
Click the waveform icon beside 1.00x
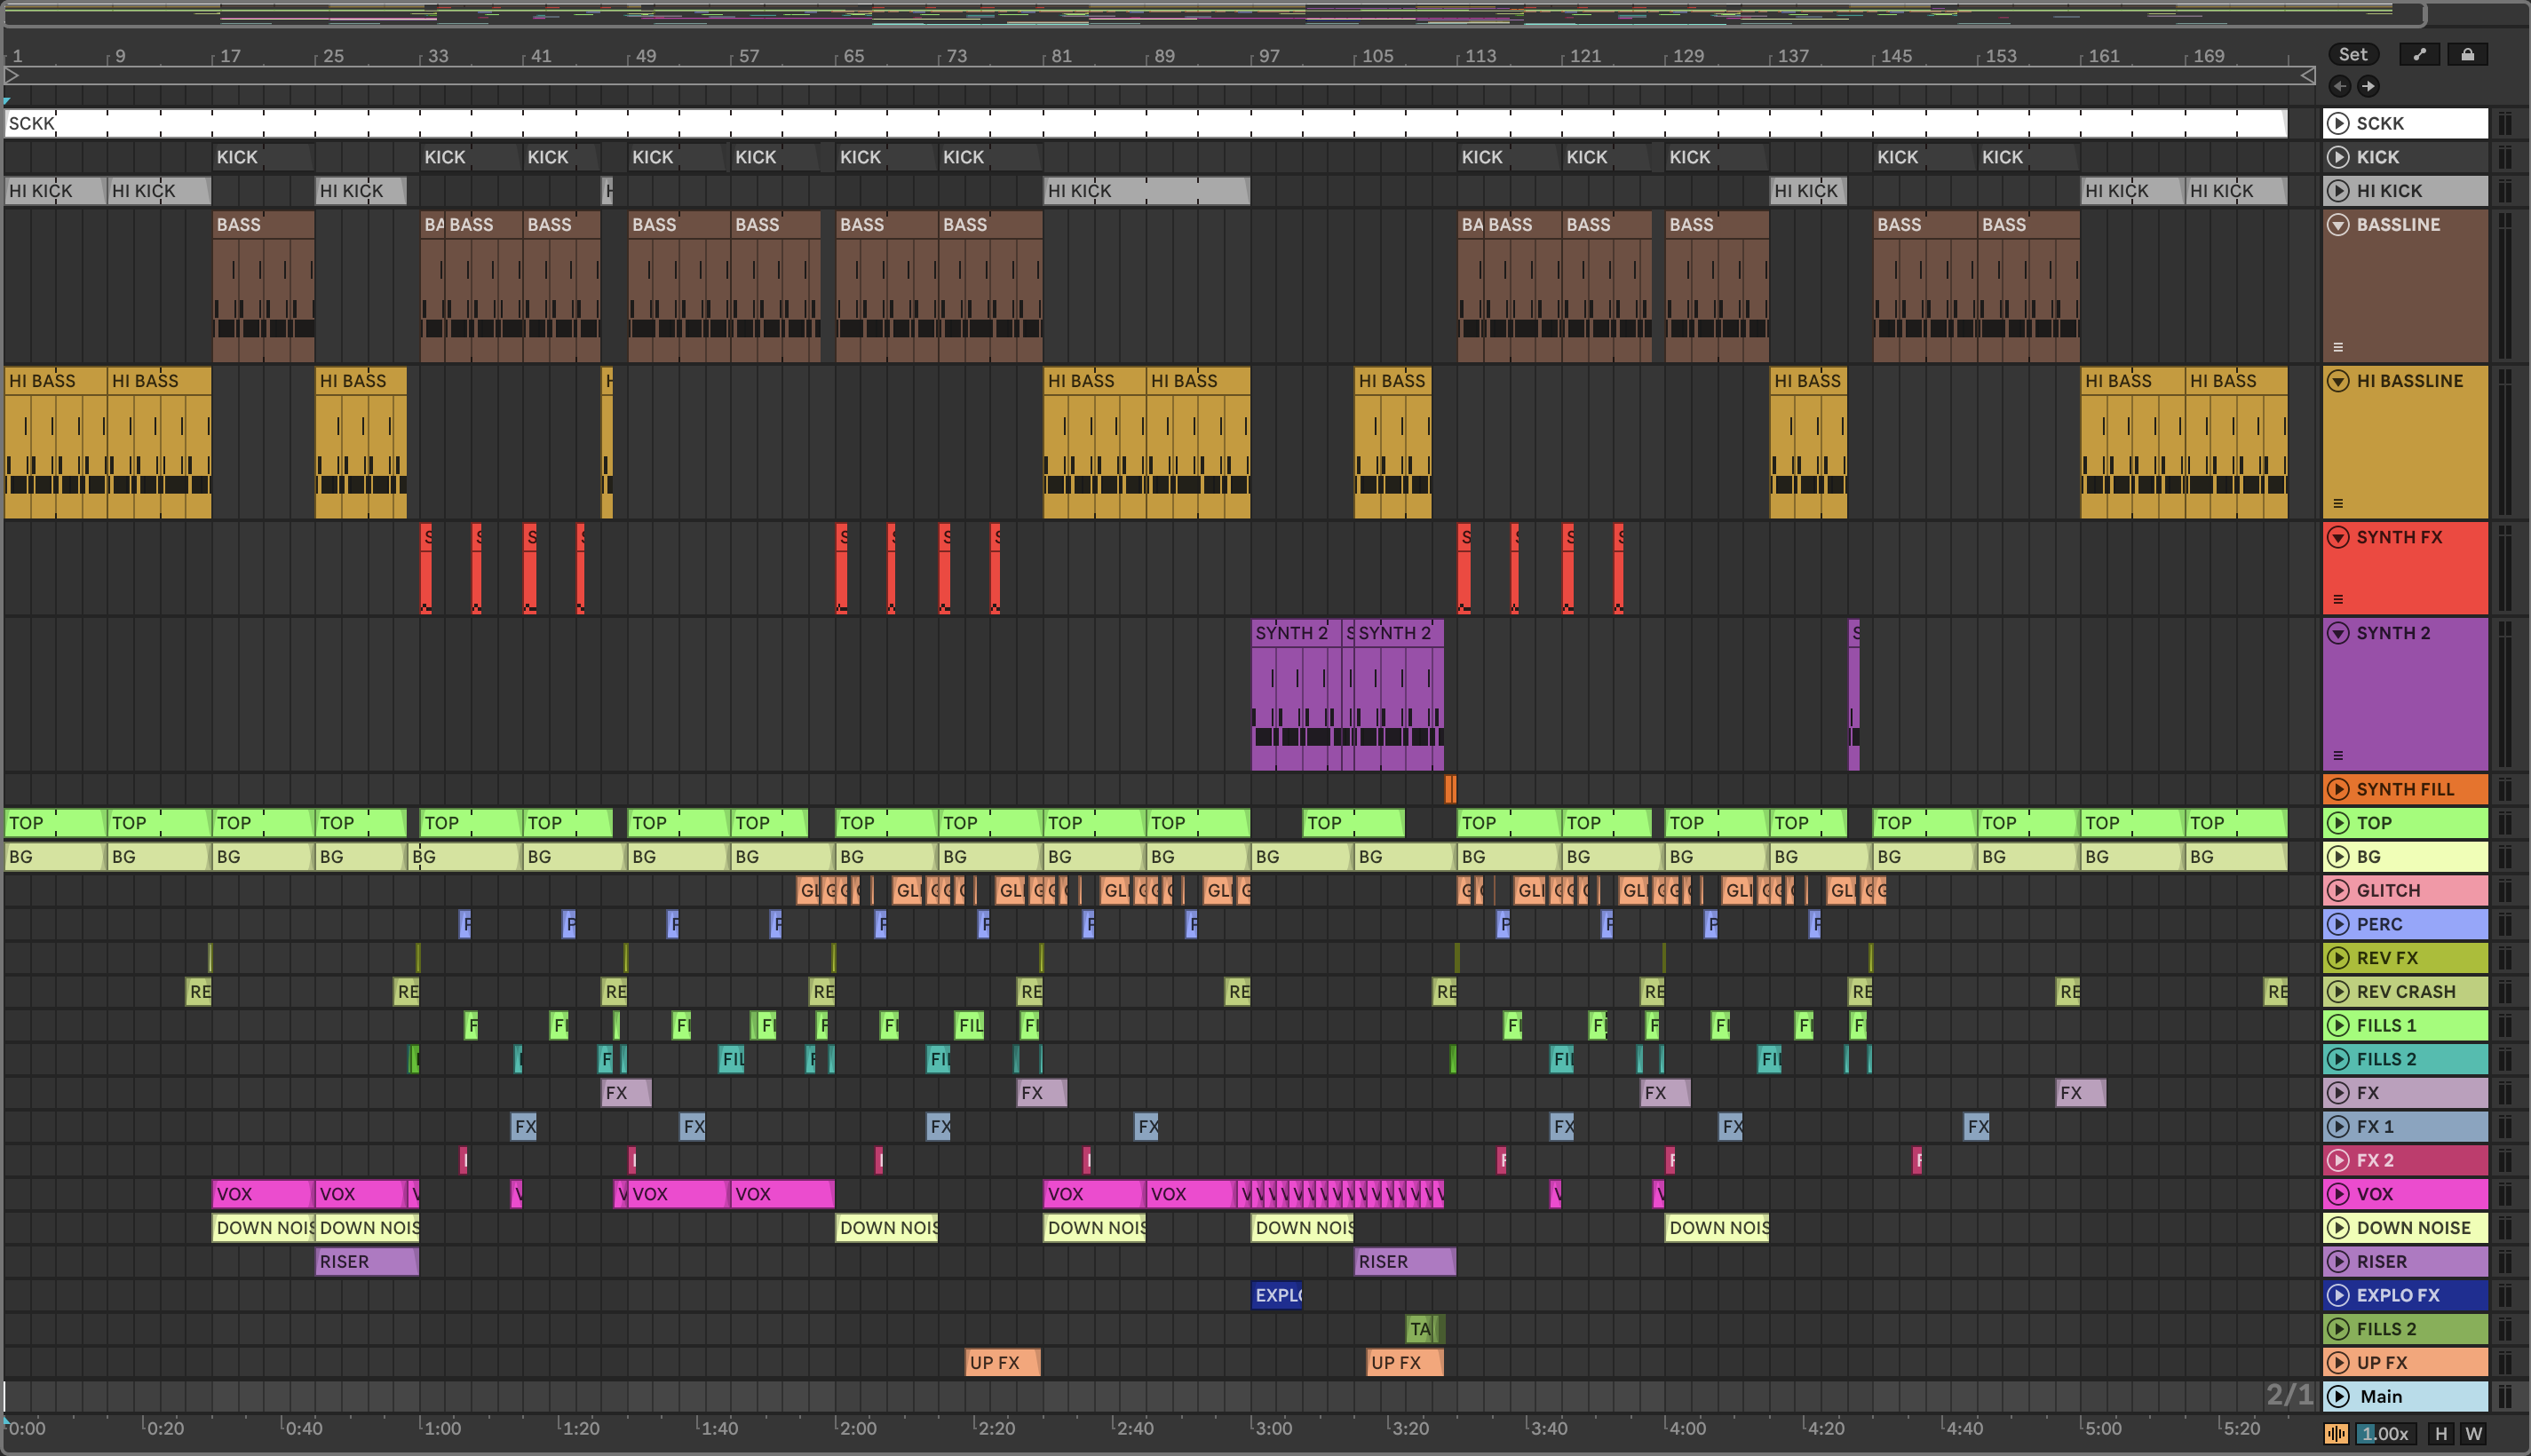pyautogui.click(x=2336, y=1433)
